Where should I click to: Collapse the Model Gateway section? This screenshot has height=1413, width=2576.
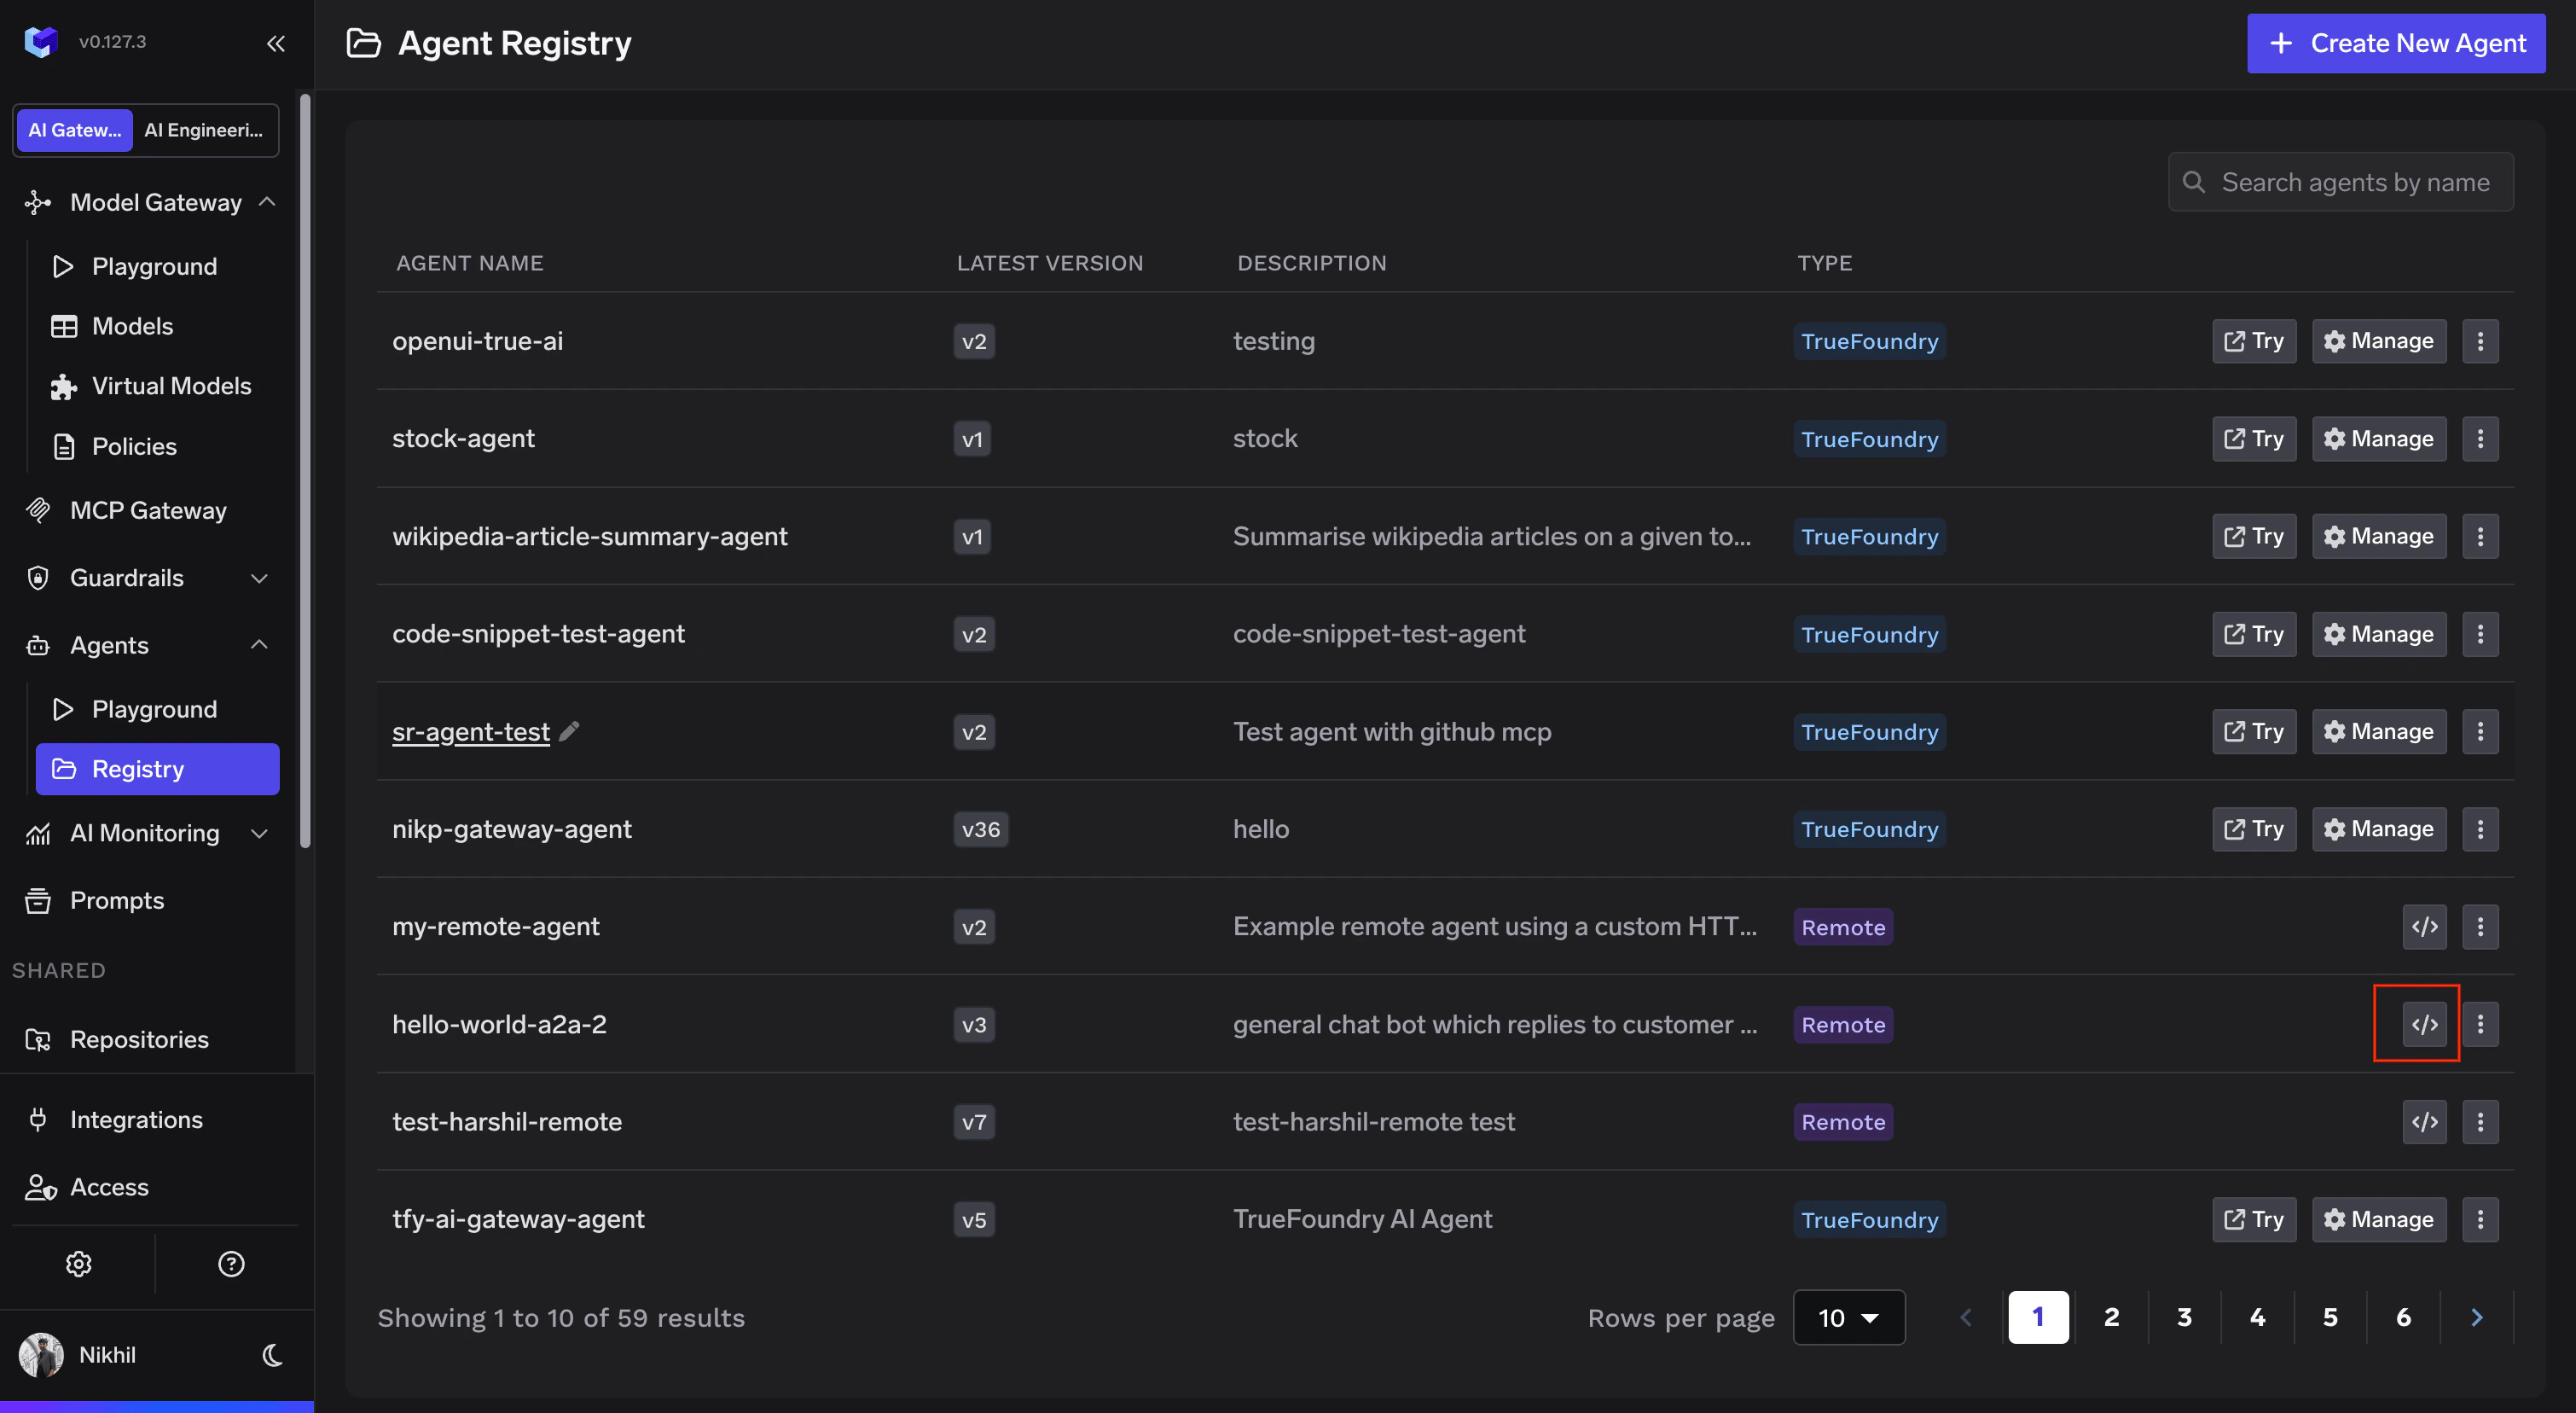266,202
